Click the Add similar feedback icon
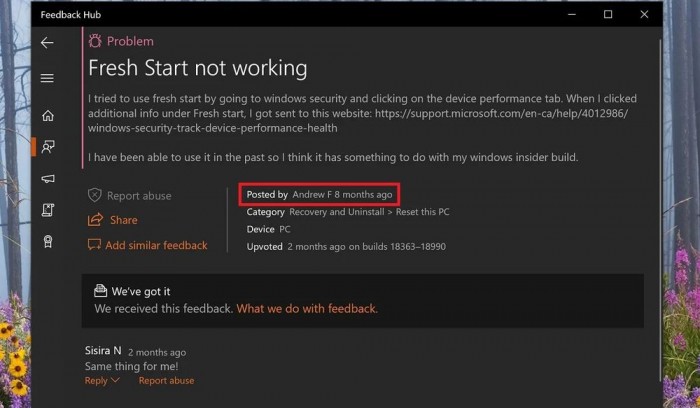This screenshot has height=408, width=700. click(95, 245)
